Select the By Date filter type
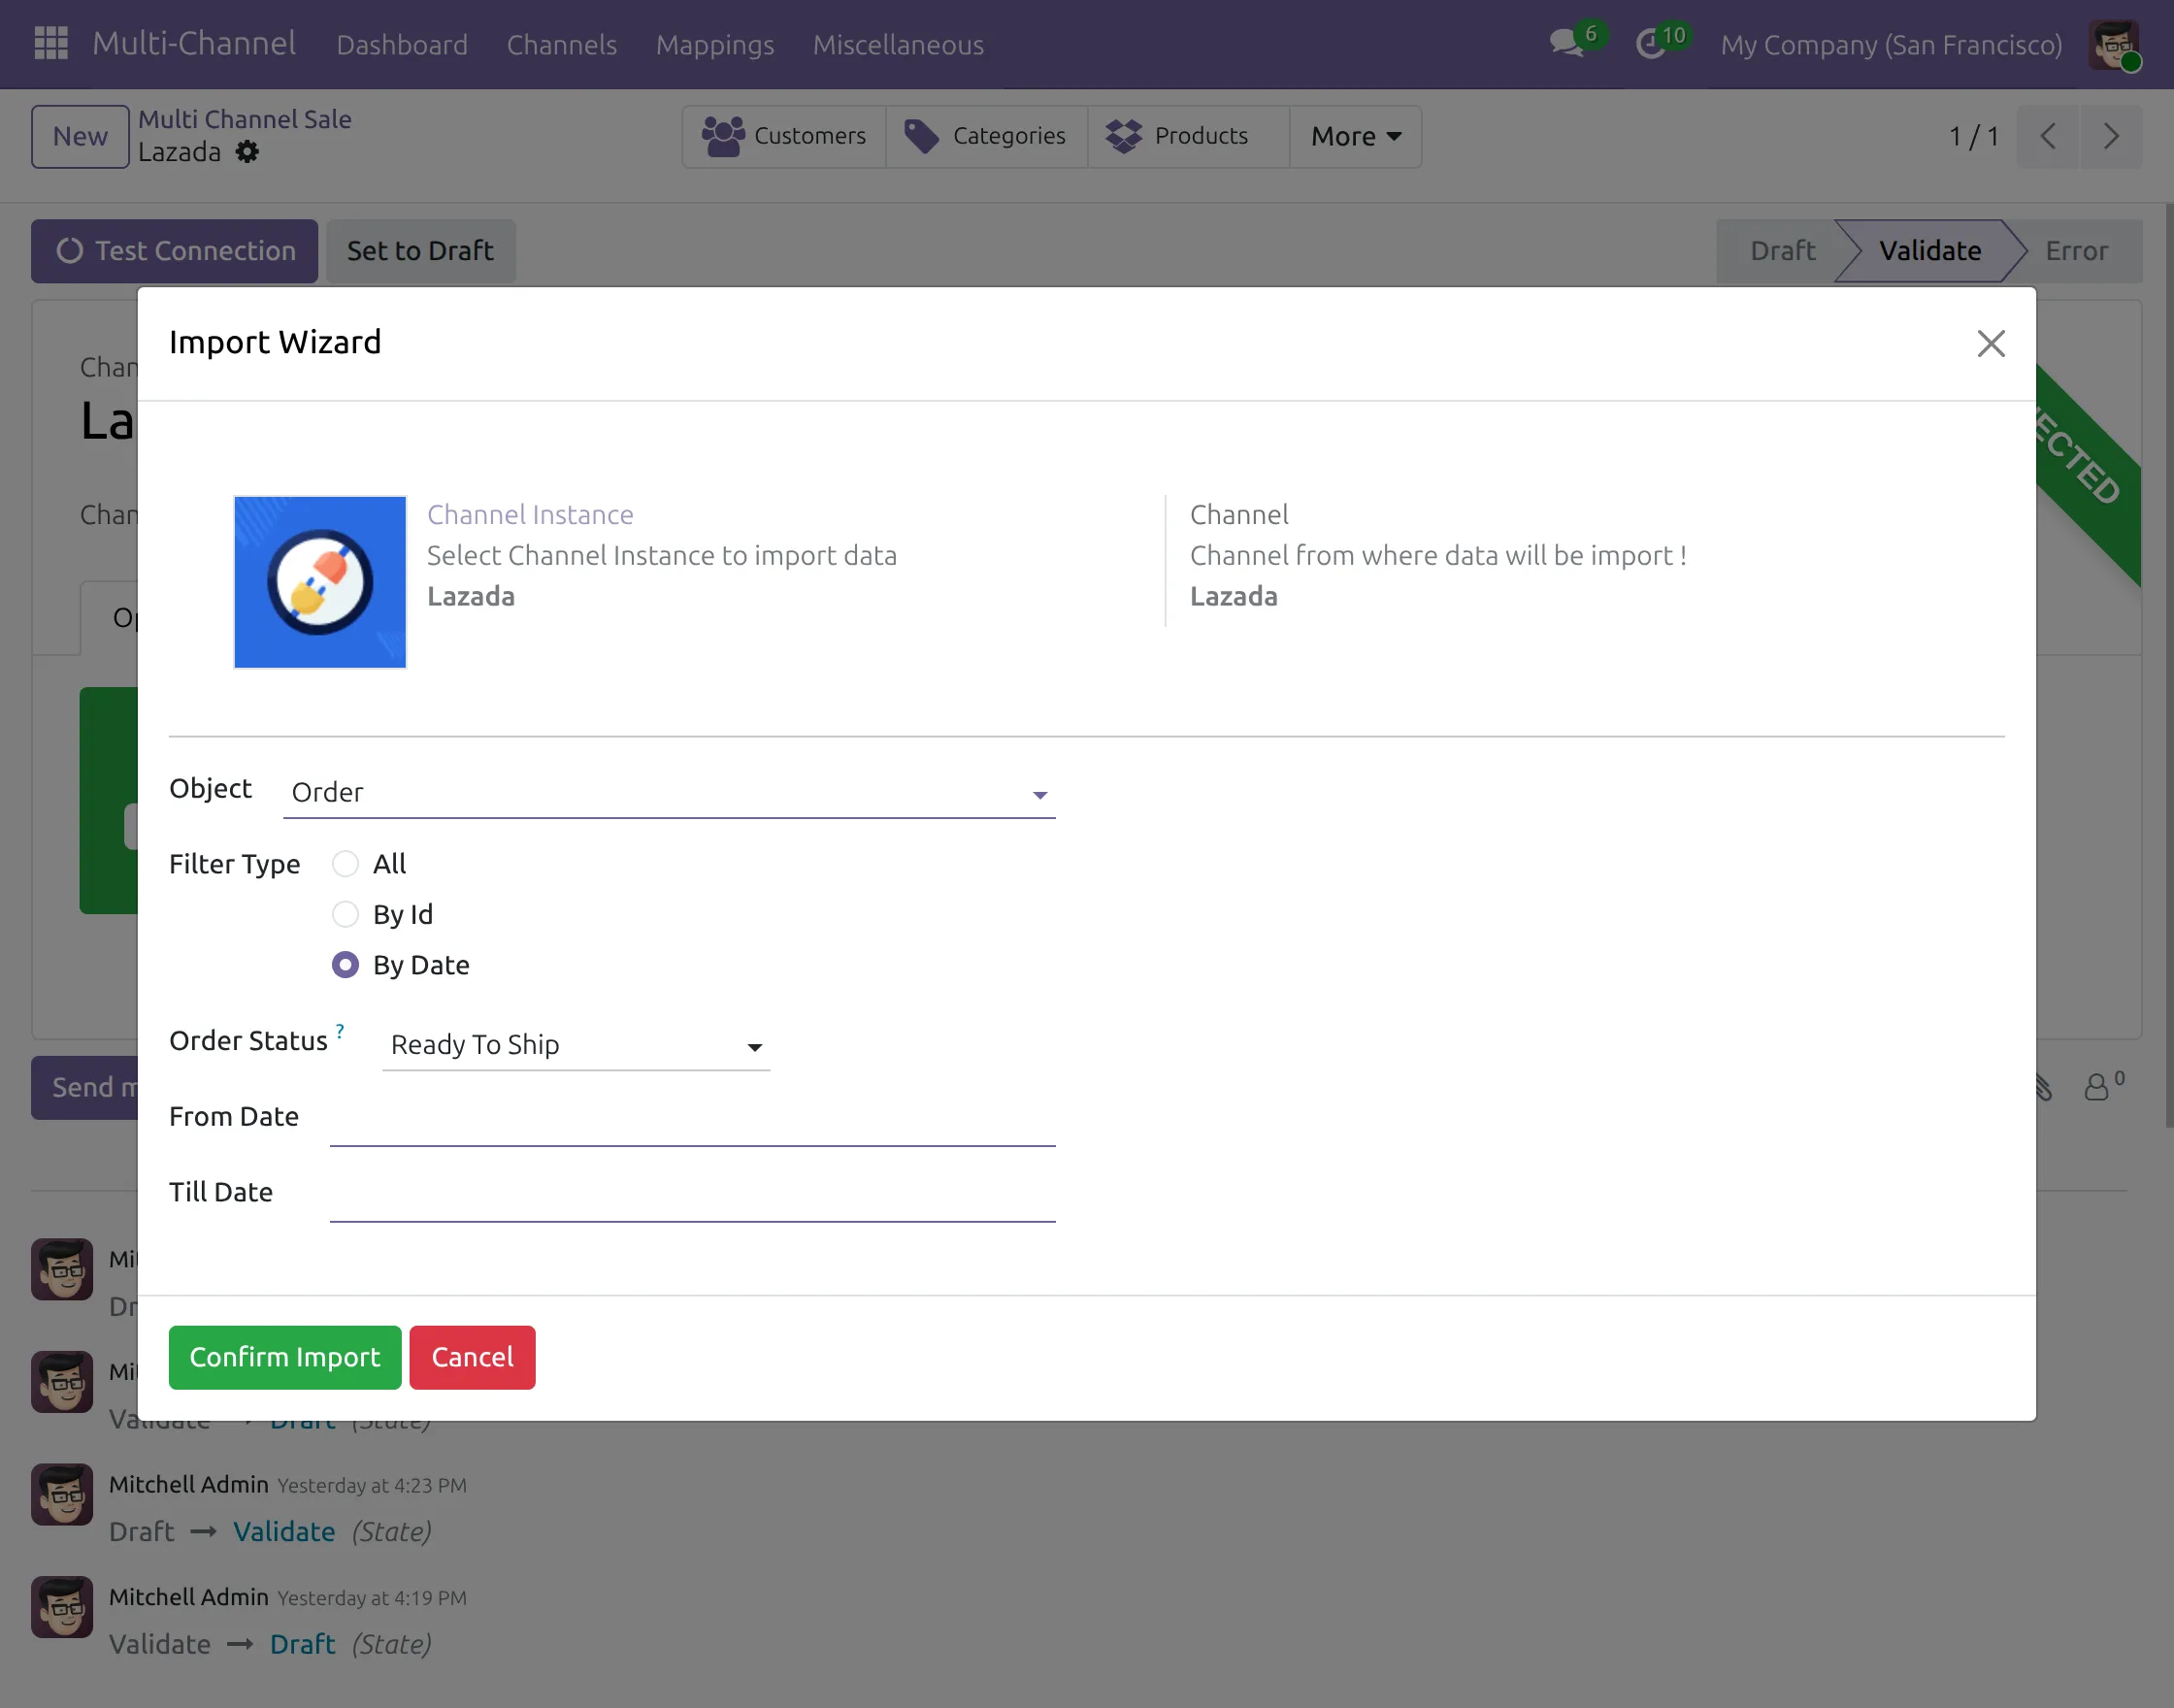This screenshot has width=2174, height=1708. [x=345, y=965]
